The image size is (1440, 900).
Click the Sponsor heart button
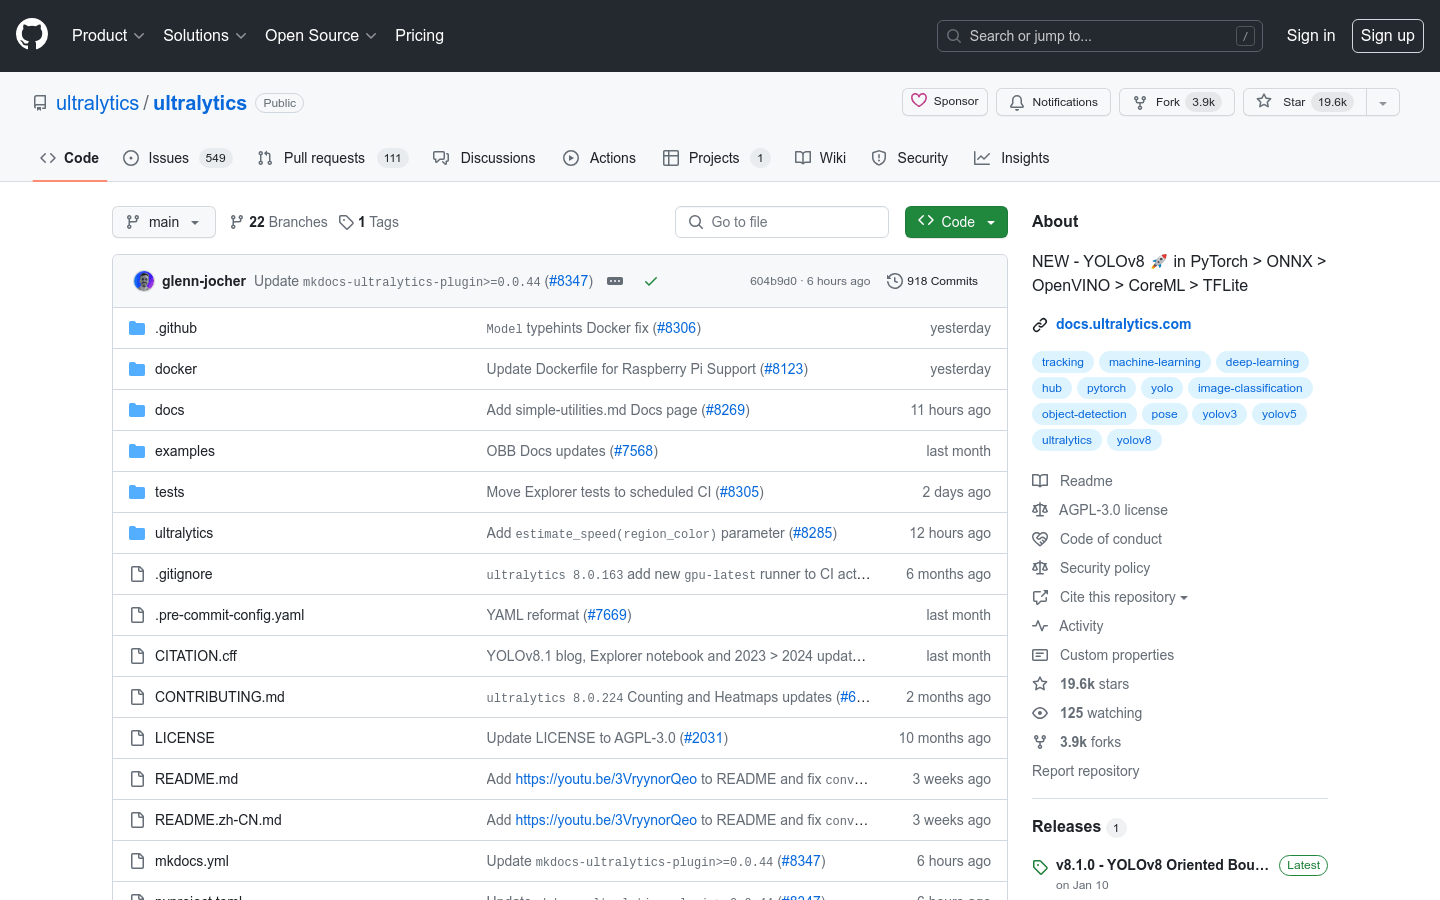point(945,102)
